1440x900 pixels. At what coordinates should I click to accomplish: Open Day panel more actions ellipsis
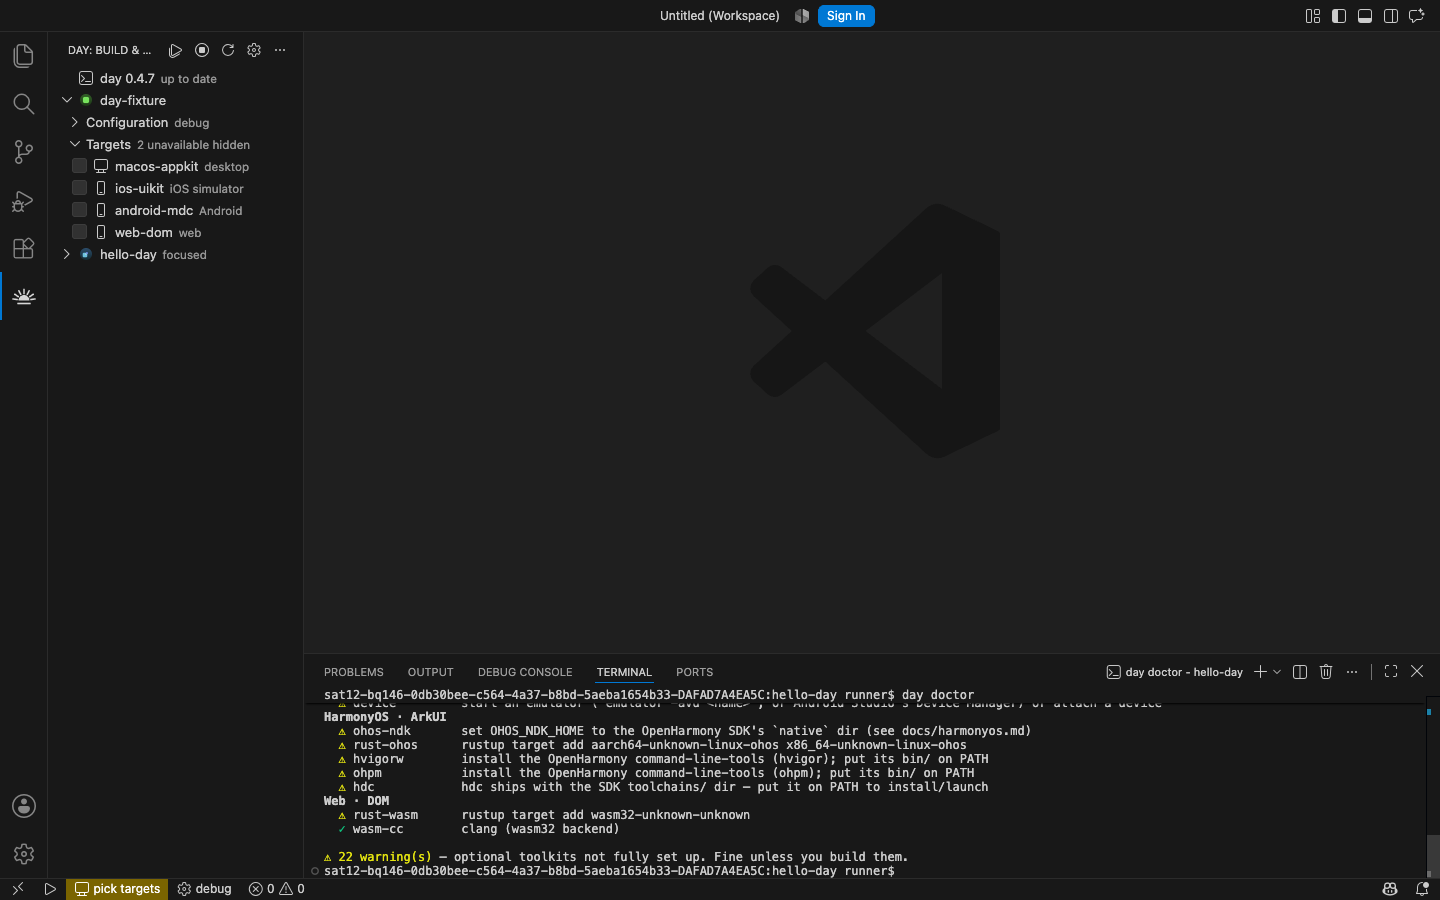280,50
